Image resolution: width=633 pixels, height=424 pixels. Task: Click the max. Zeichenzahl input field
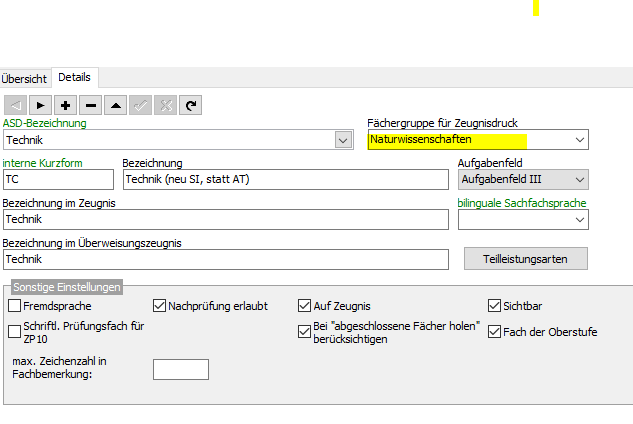pos(180,370)
